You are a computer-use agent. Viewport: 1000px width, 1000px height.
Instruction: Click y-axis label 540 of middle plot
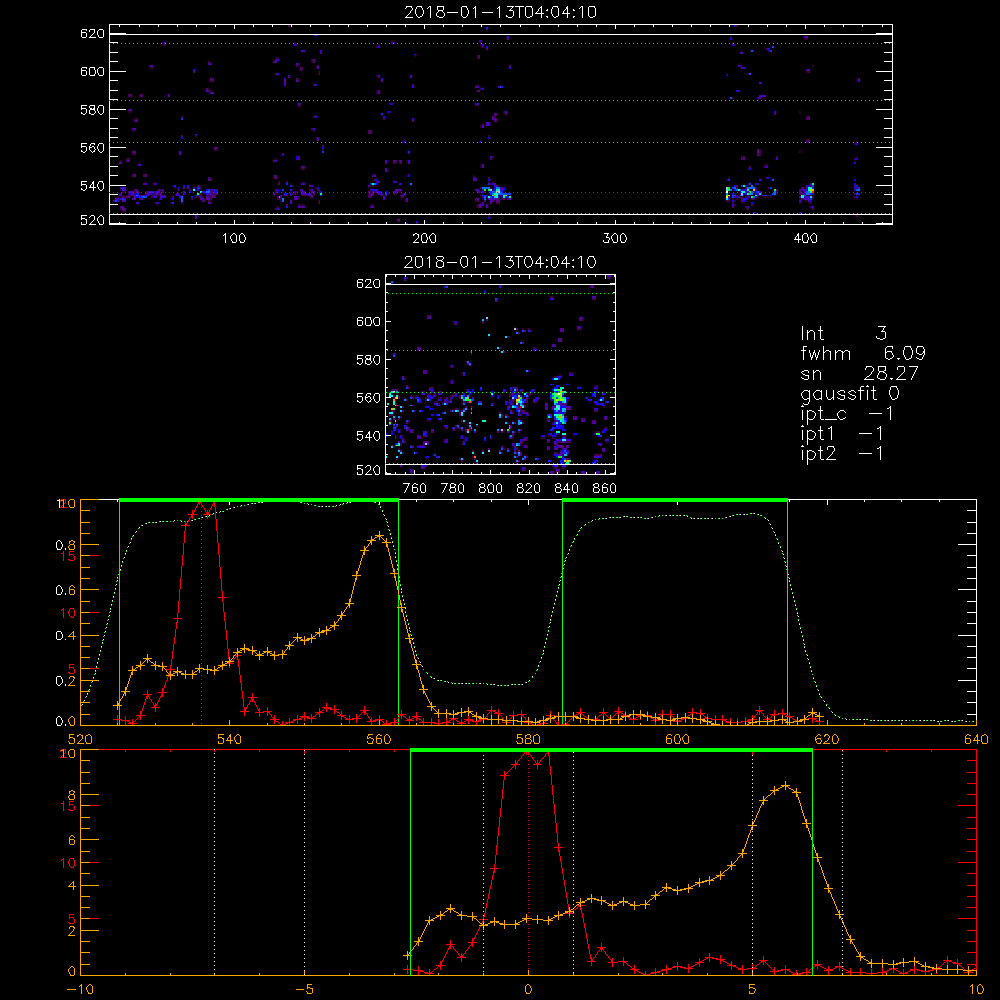coord(368,436)
